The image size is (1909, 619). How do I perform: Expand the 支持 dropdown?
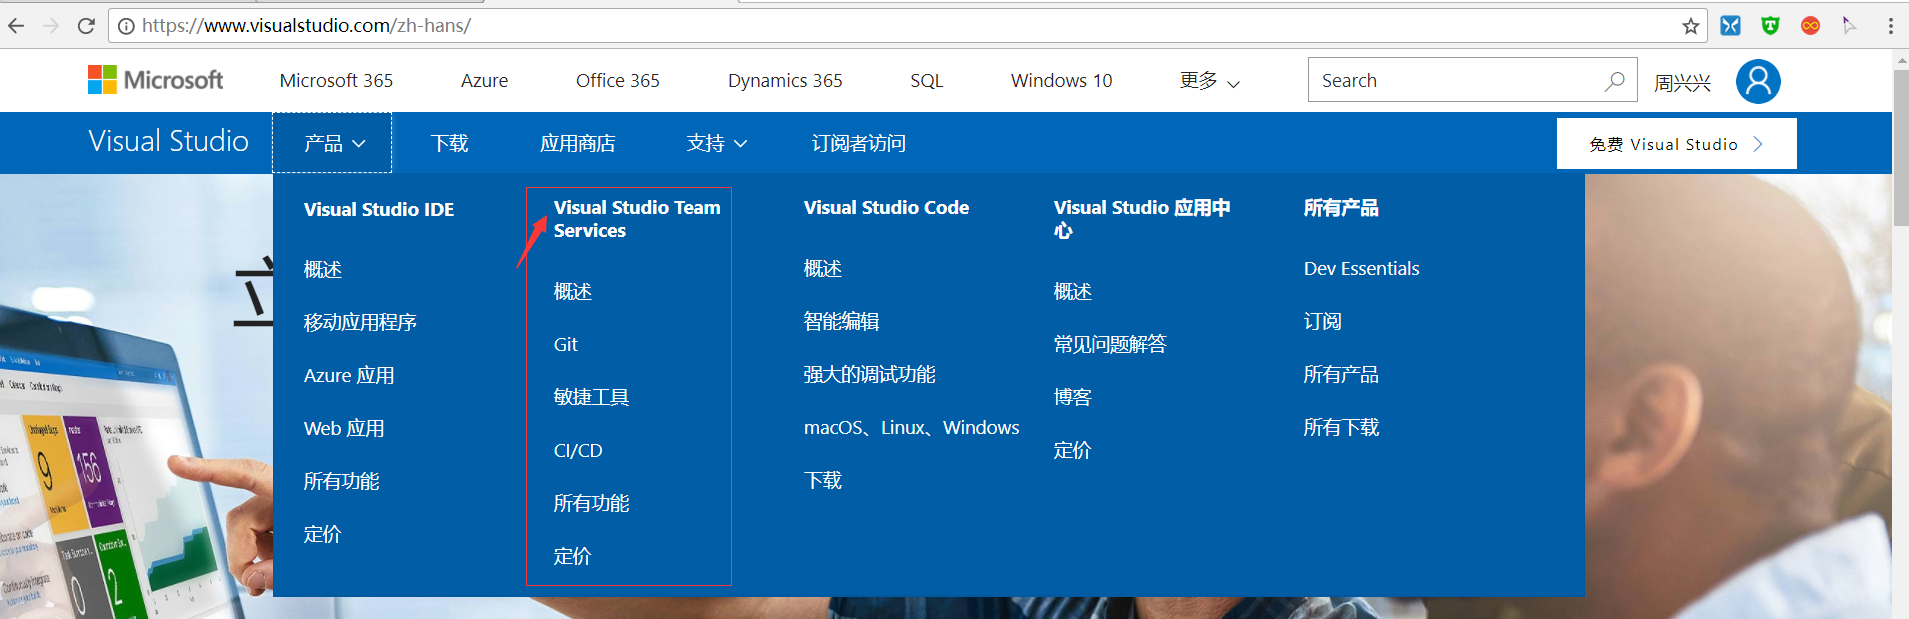click(x=717, y=143)
